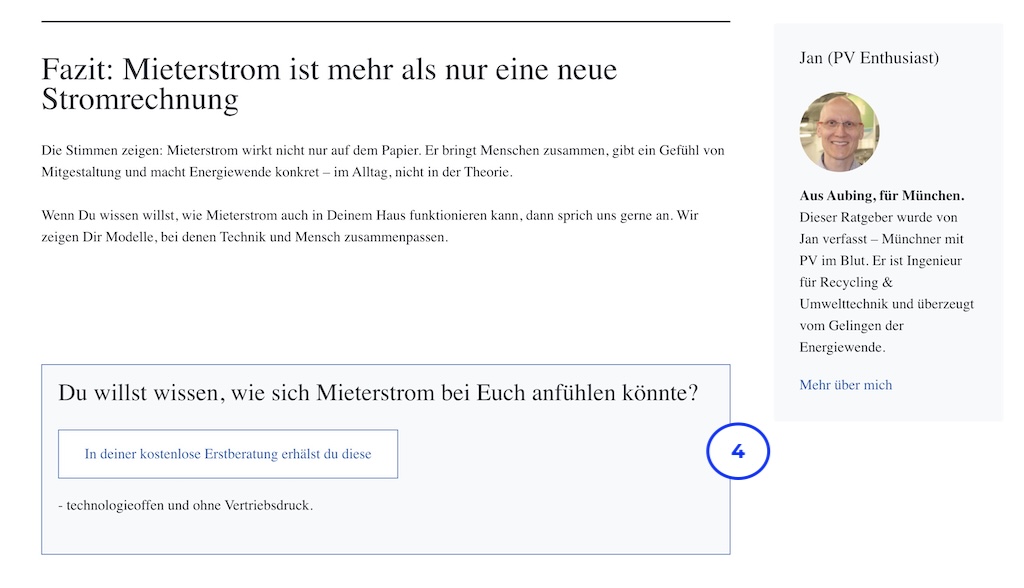Click the circled number 4 marker
Viewport: 1024px width, 588px height.
[x=738, y=451]
